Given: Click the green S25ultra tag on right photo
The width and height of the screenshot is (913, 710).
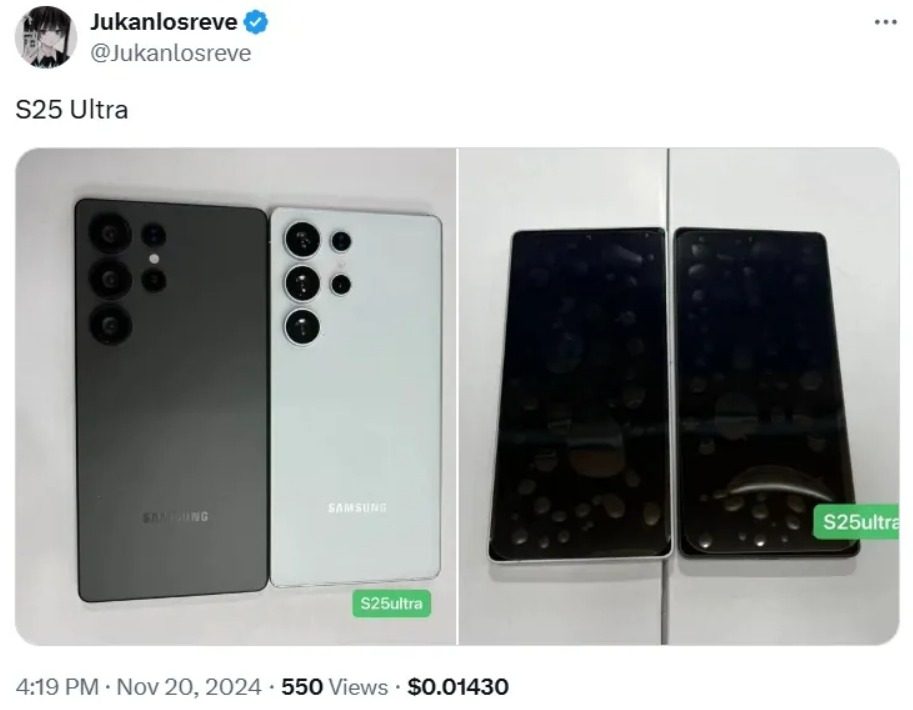Looking at the screenshot, I should tap(857, 521).
